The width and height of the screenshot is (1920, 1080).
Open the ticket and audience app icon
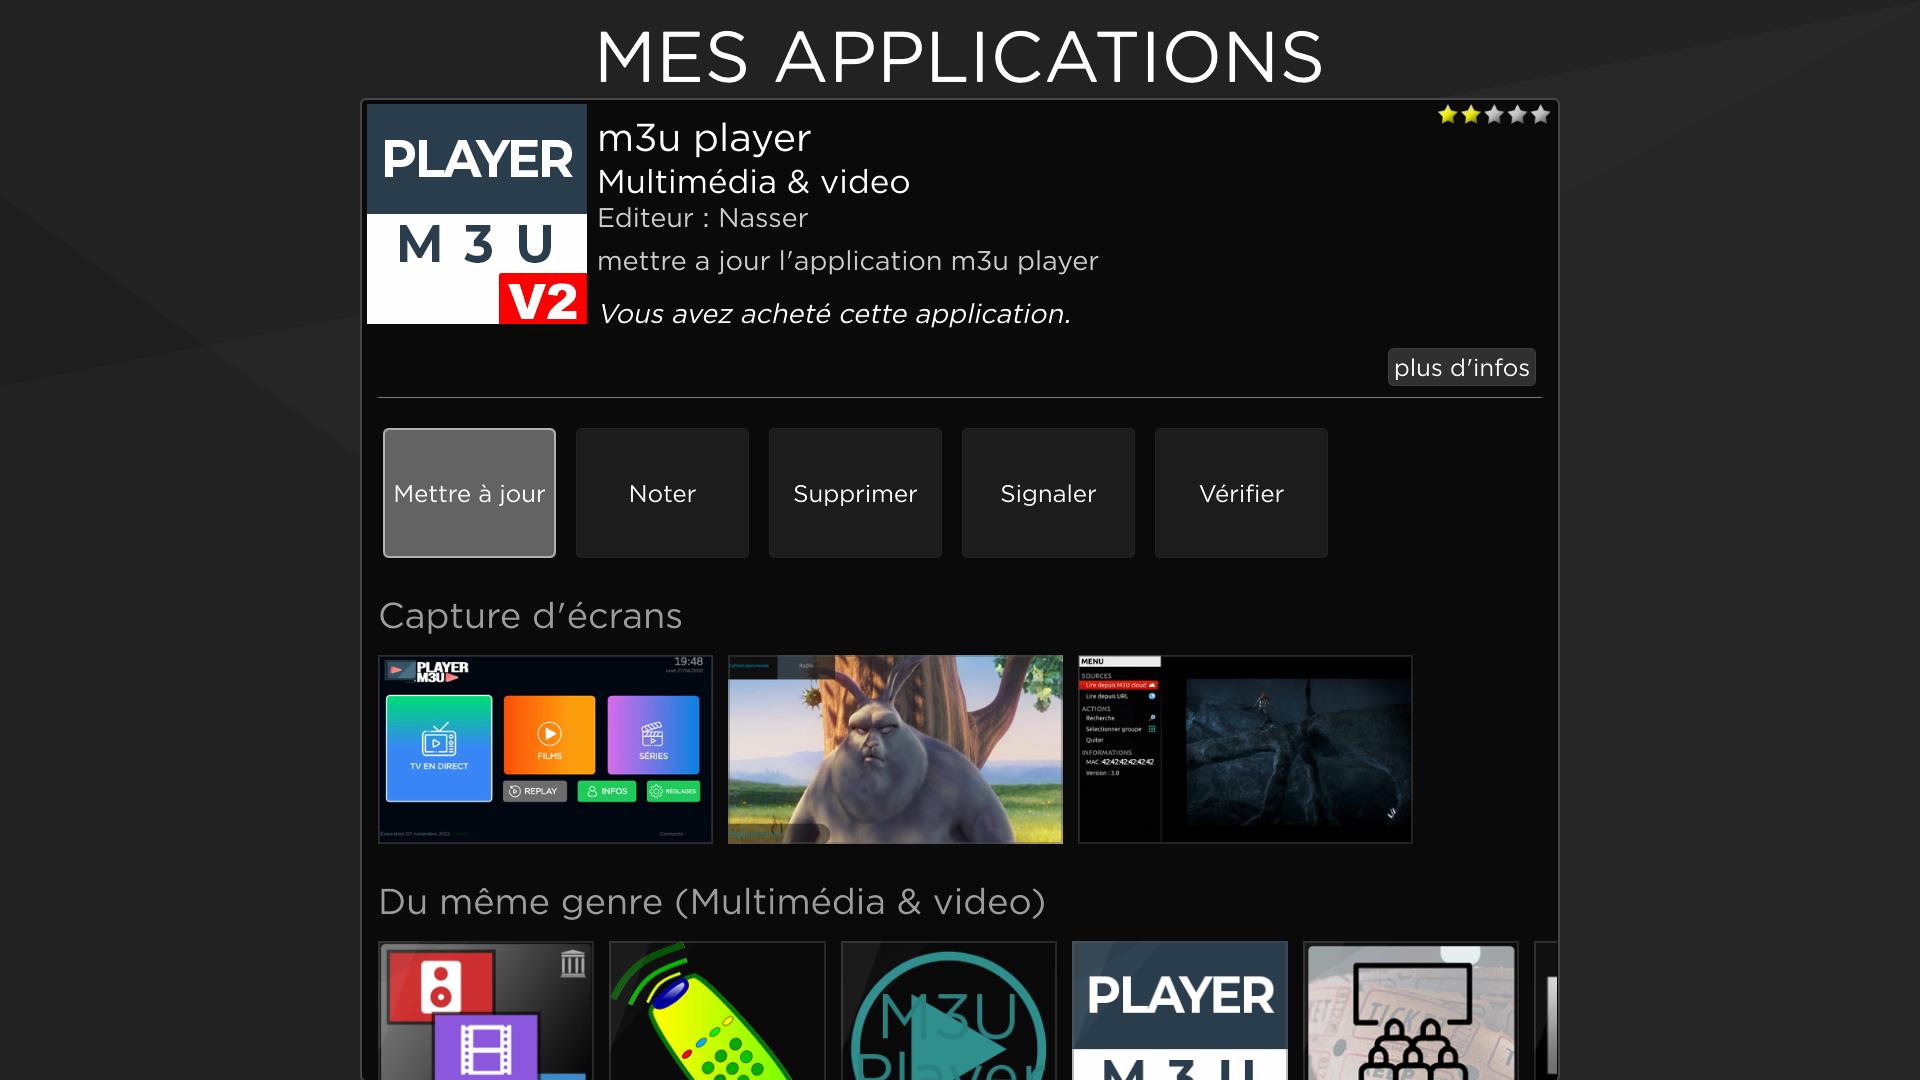1411,1010
